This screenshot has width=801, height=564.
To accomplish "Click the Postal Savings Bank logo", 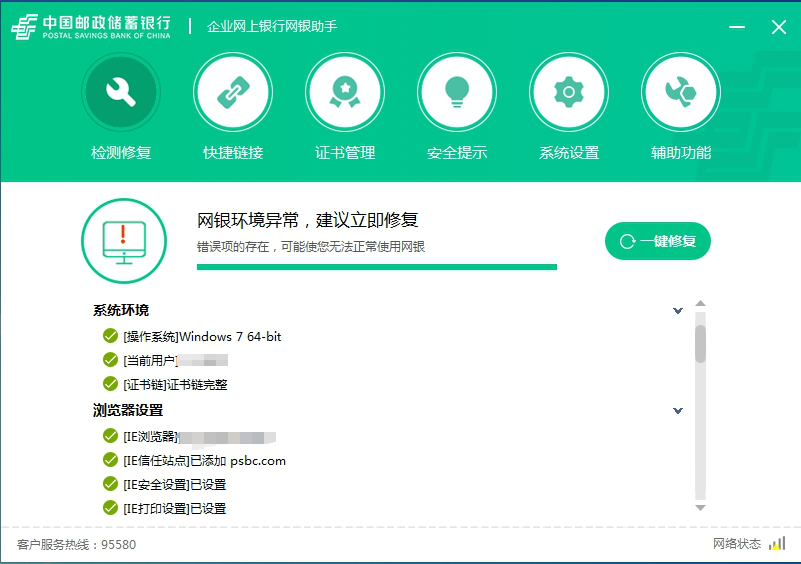I will point(91,27).
